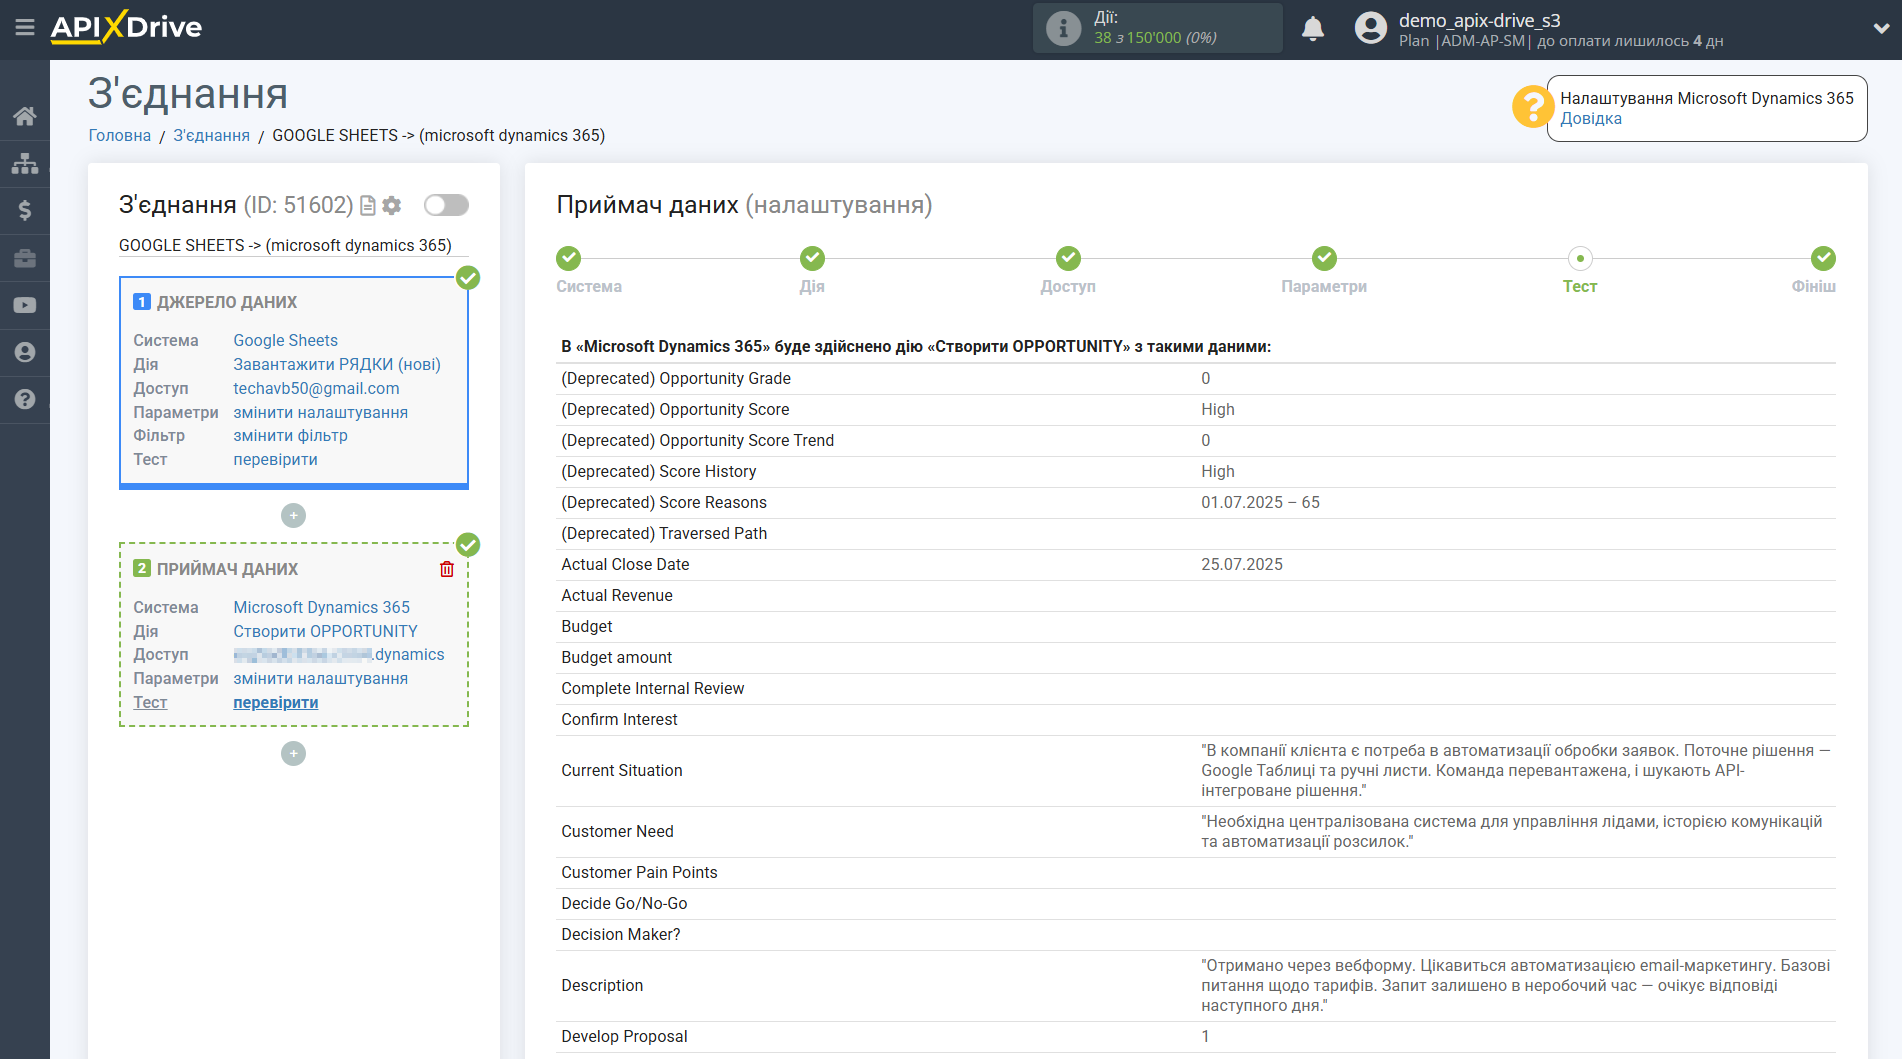Click змінити фільтр link
The height and width of the screenshot is (1059, 1902).
pyautogui.click(x=290, y=435)
